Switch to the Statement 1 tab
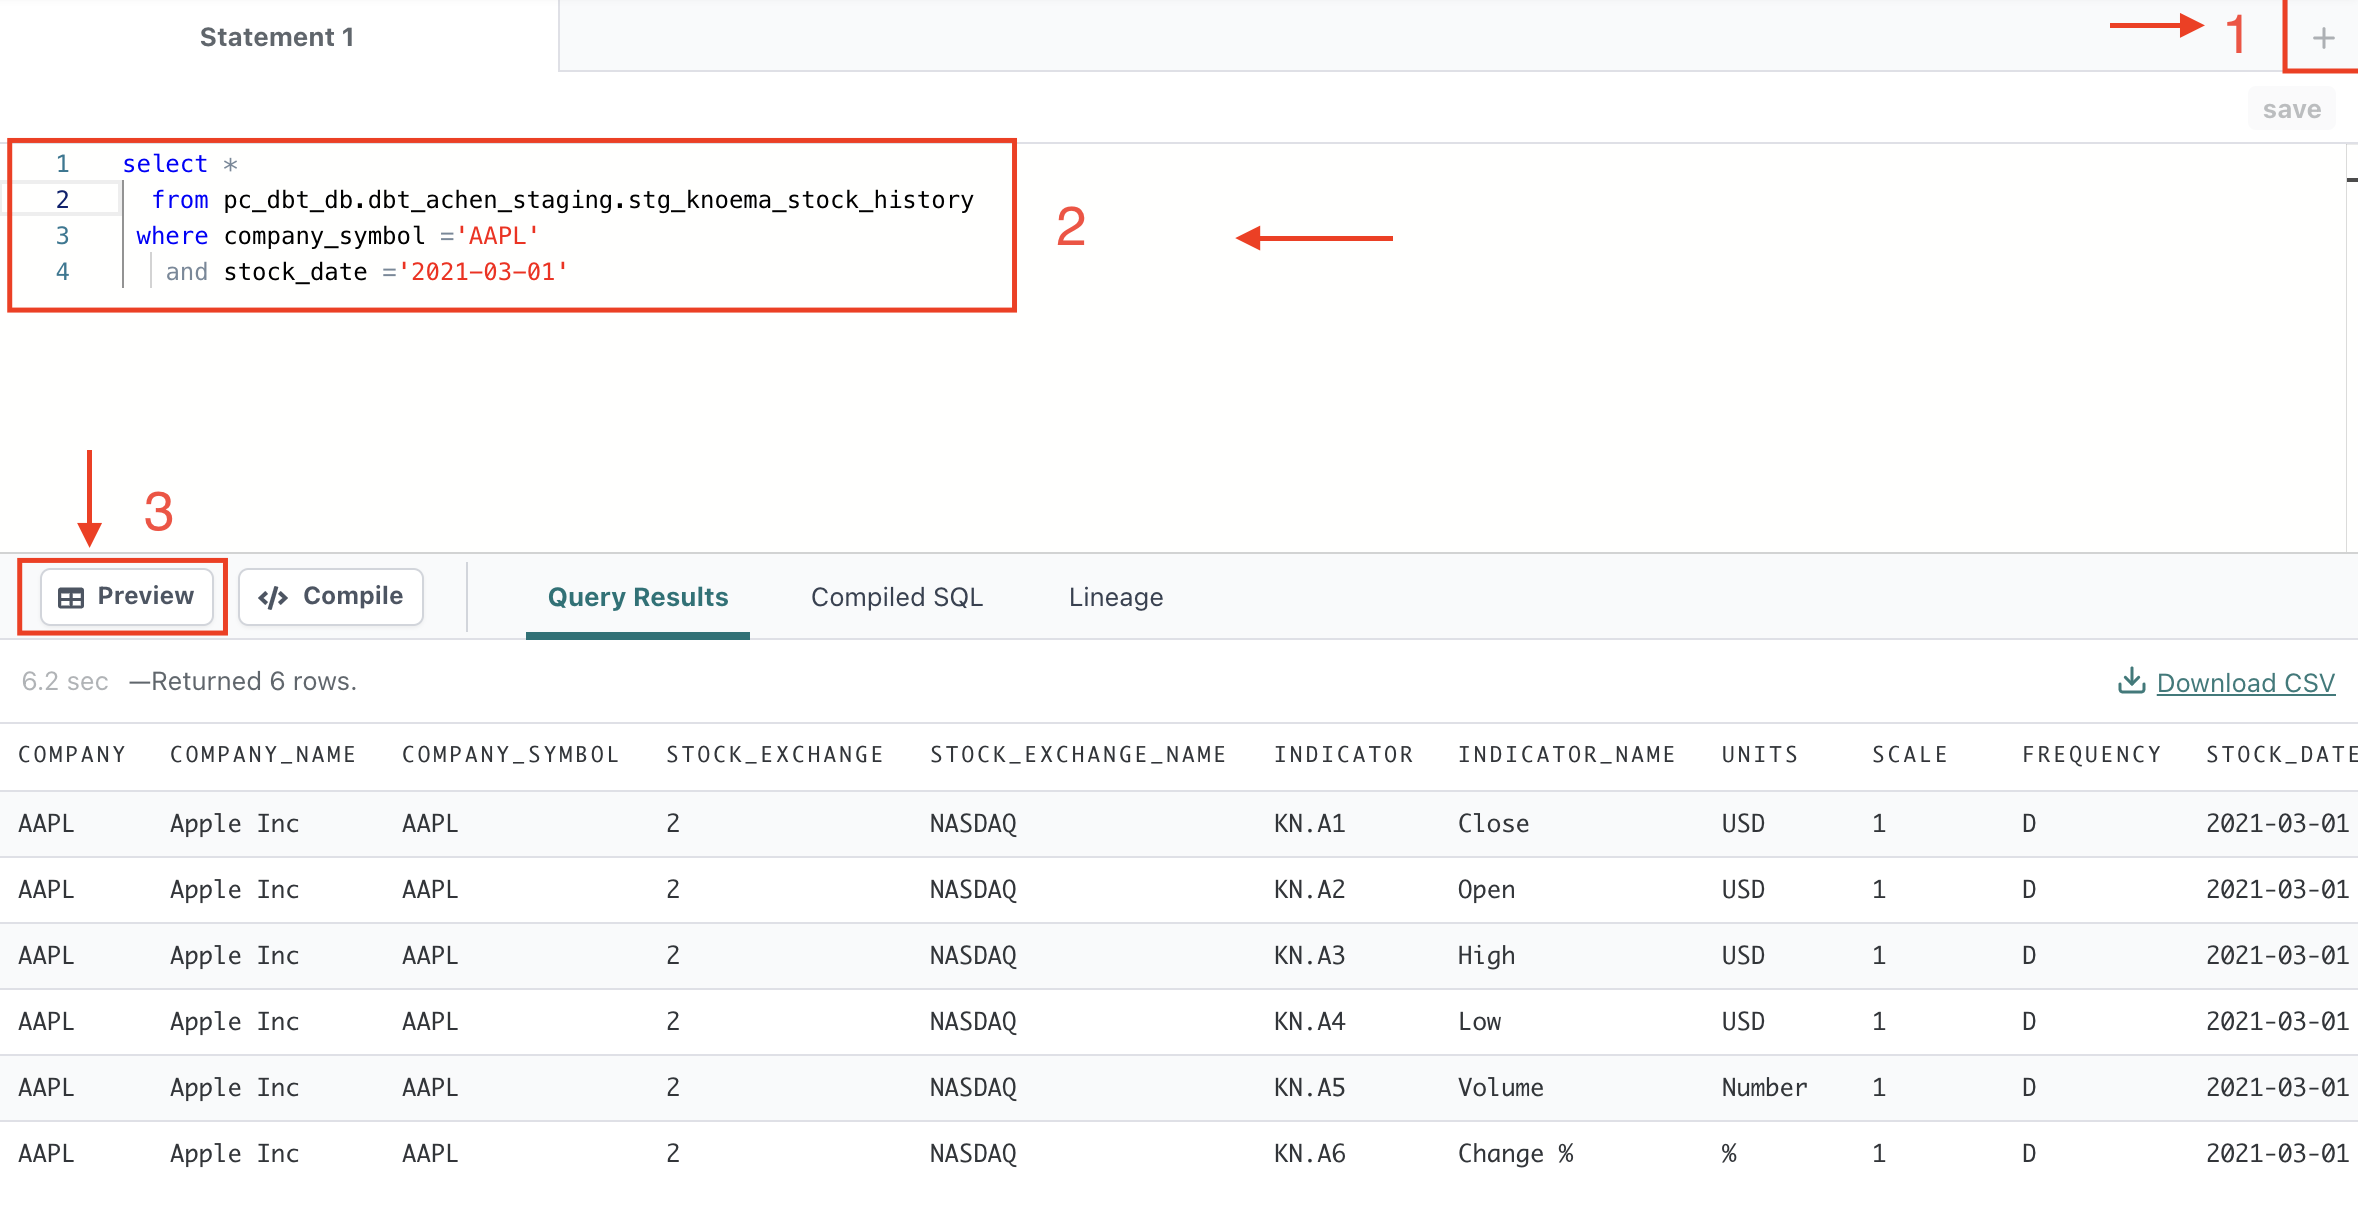The width and height of the screenshot is (2358, 1226). (277, 37)
